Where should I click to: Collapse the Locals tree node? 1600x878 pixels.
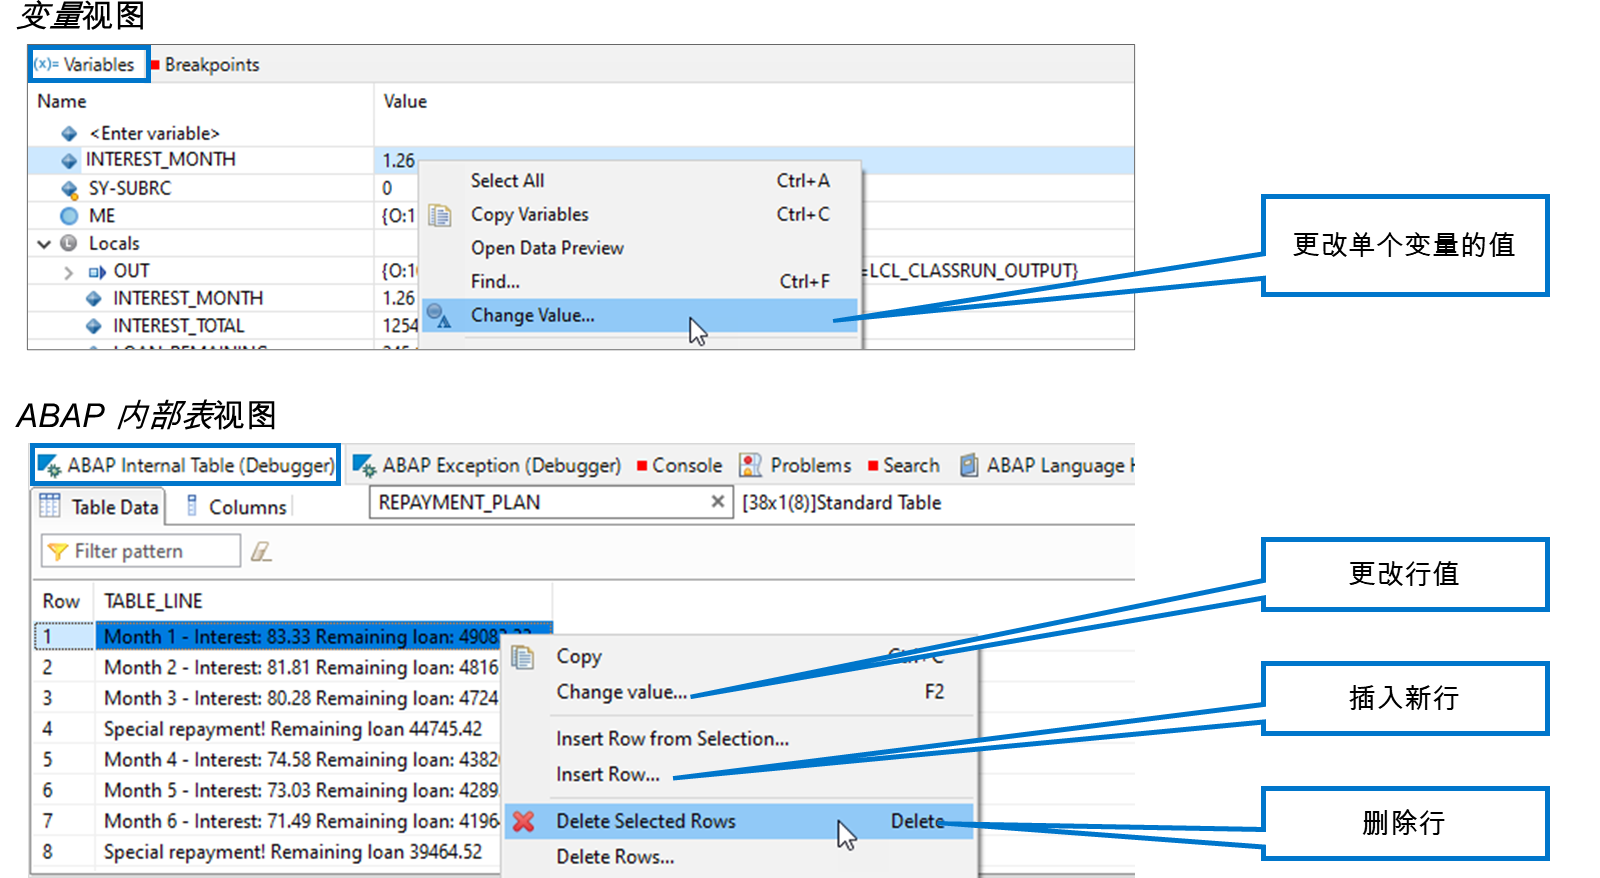tap(44, 243)
